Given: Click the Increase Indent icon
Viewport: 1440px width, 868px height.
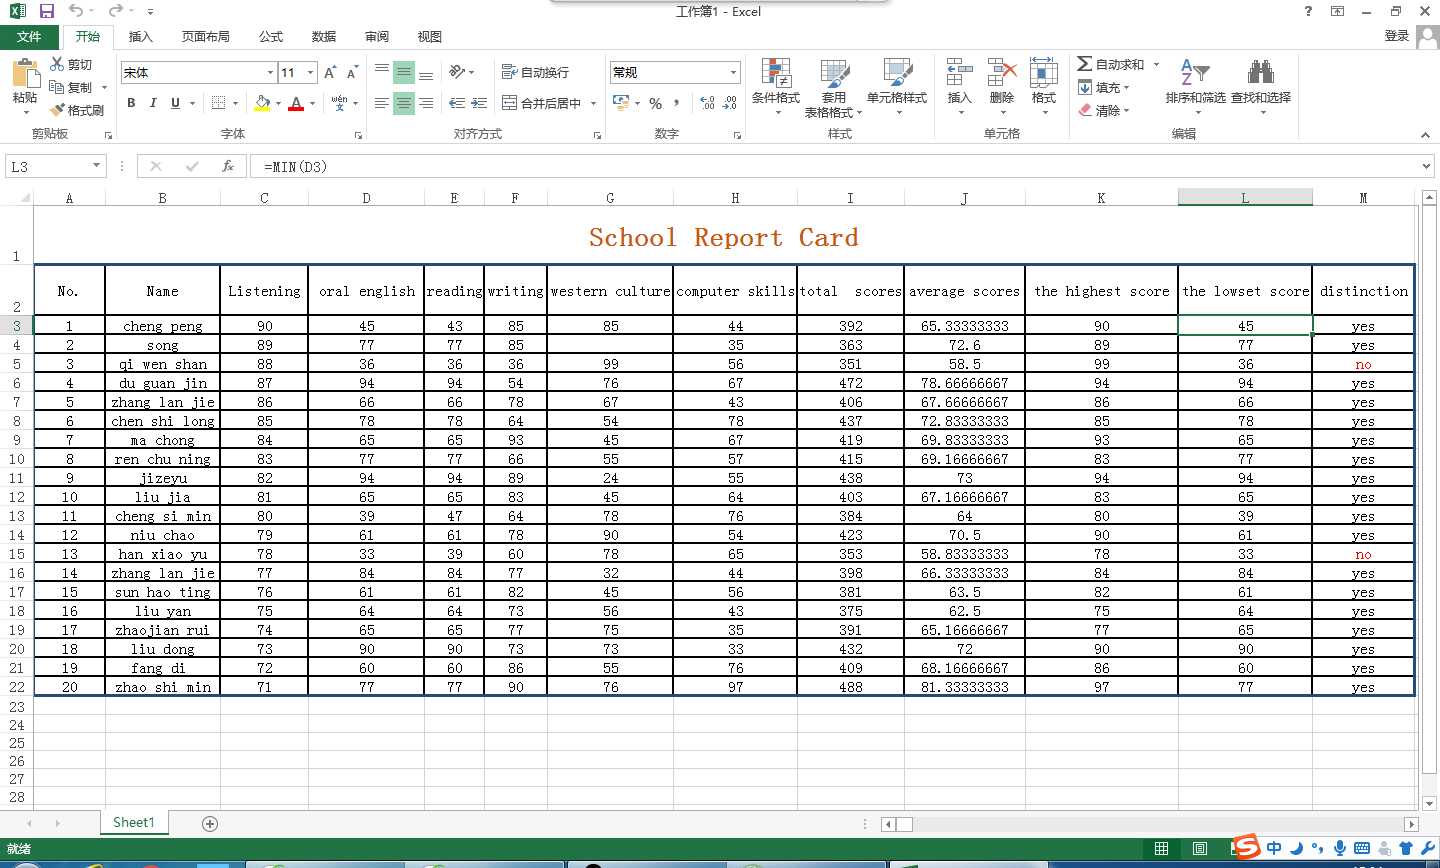Looking at the screenshot, I should (x=479, y=103).
